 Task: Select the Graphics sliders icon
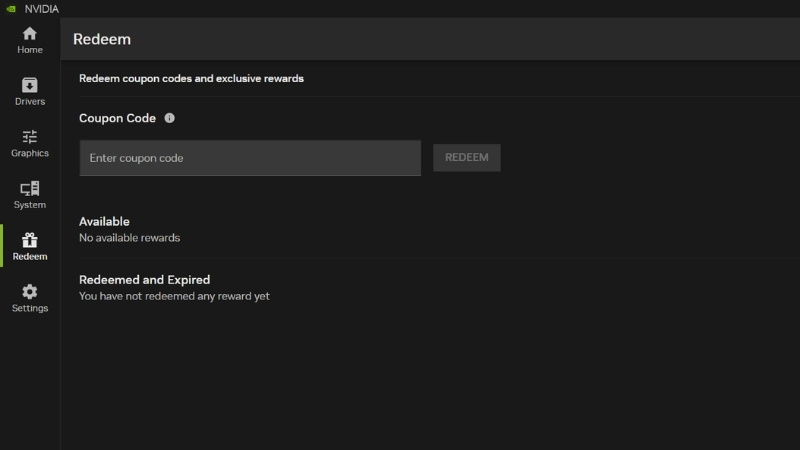tap(30, 137)
